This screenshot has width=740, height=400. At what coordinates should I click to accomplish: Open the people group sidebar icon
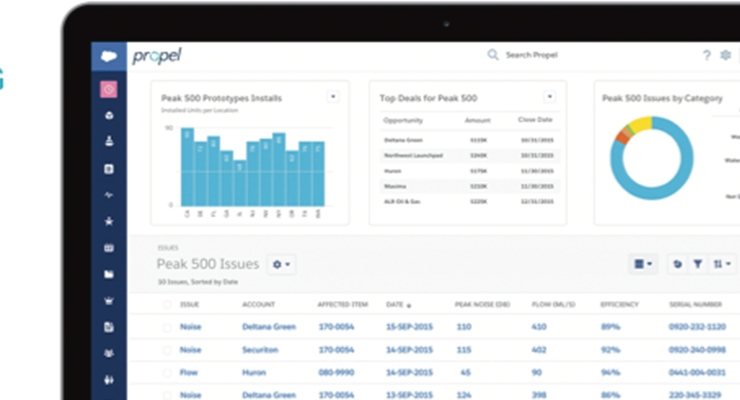(109, 353)
